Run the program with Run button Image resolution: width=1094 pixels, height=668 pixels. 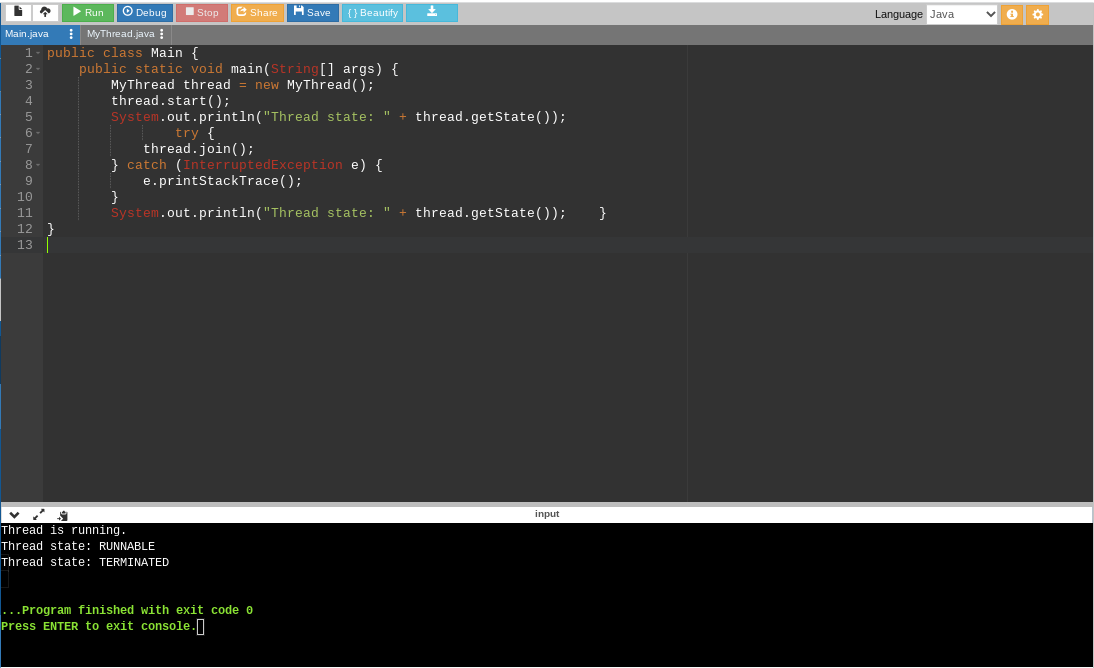pos(88,12)
